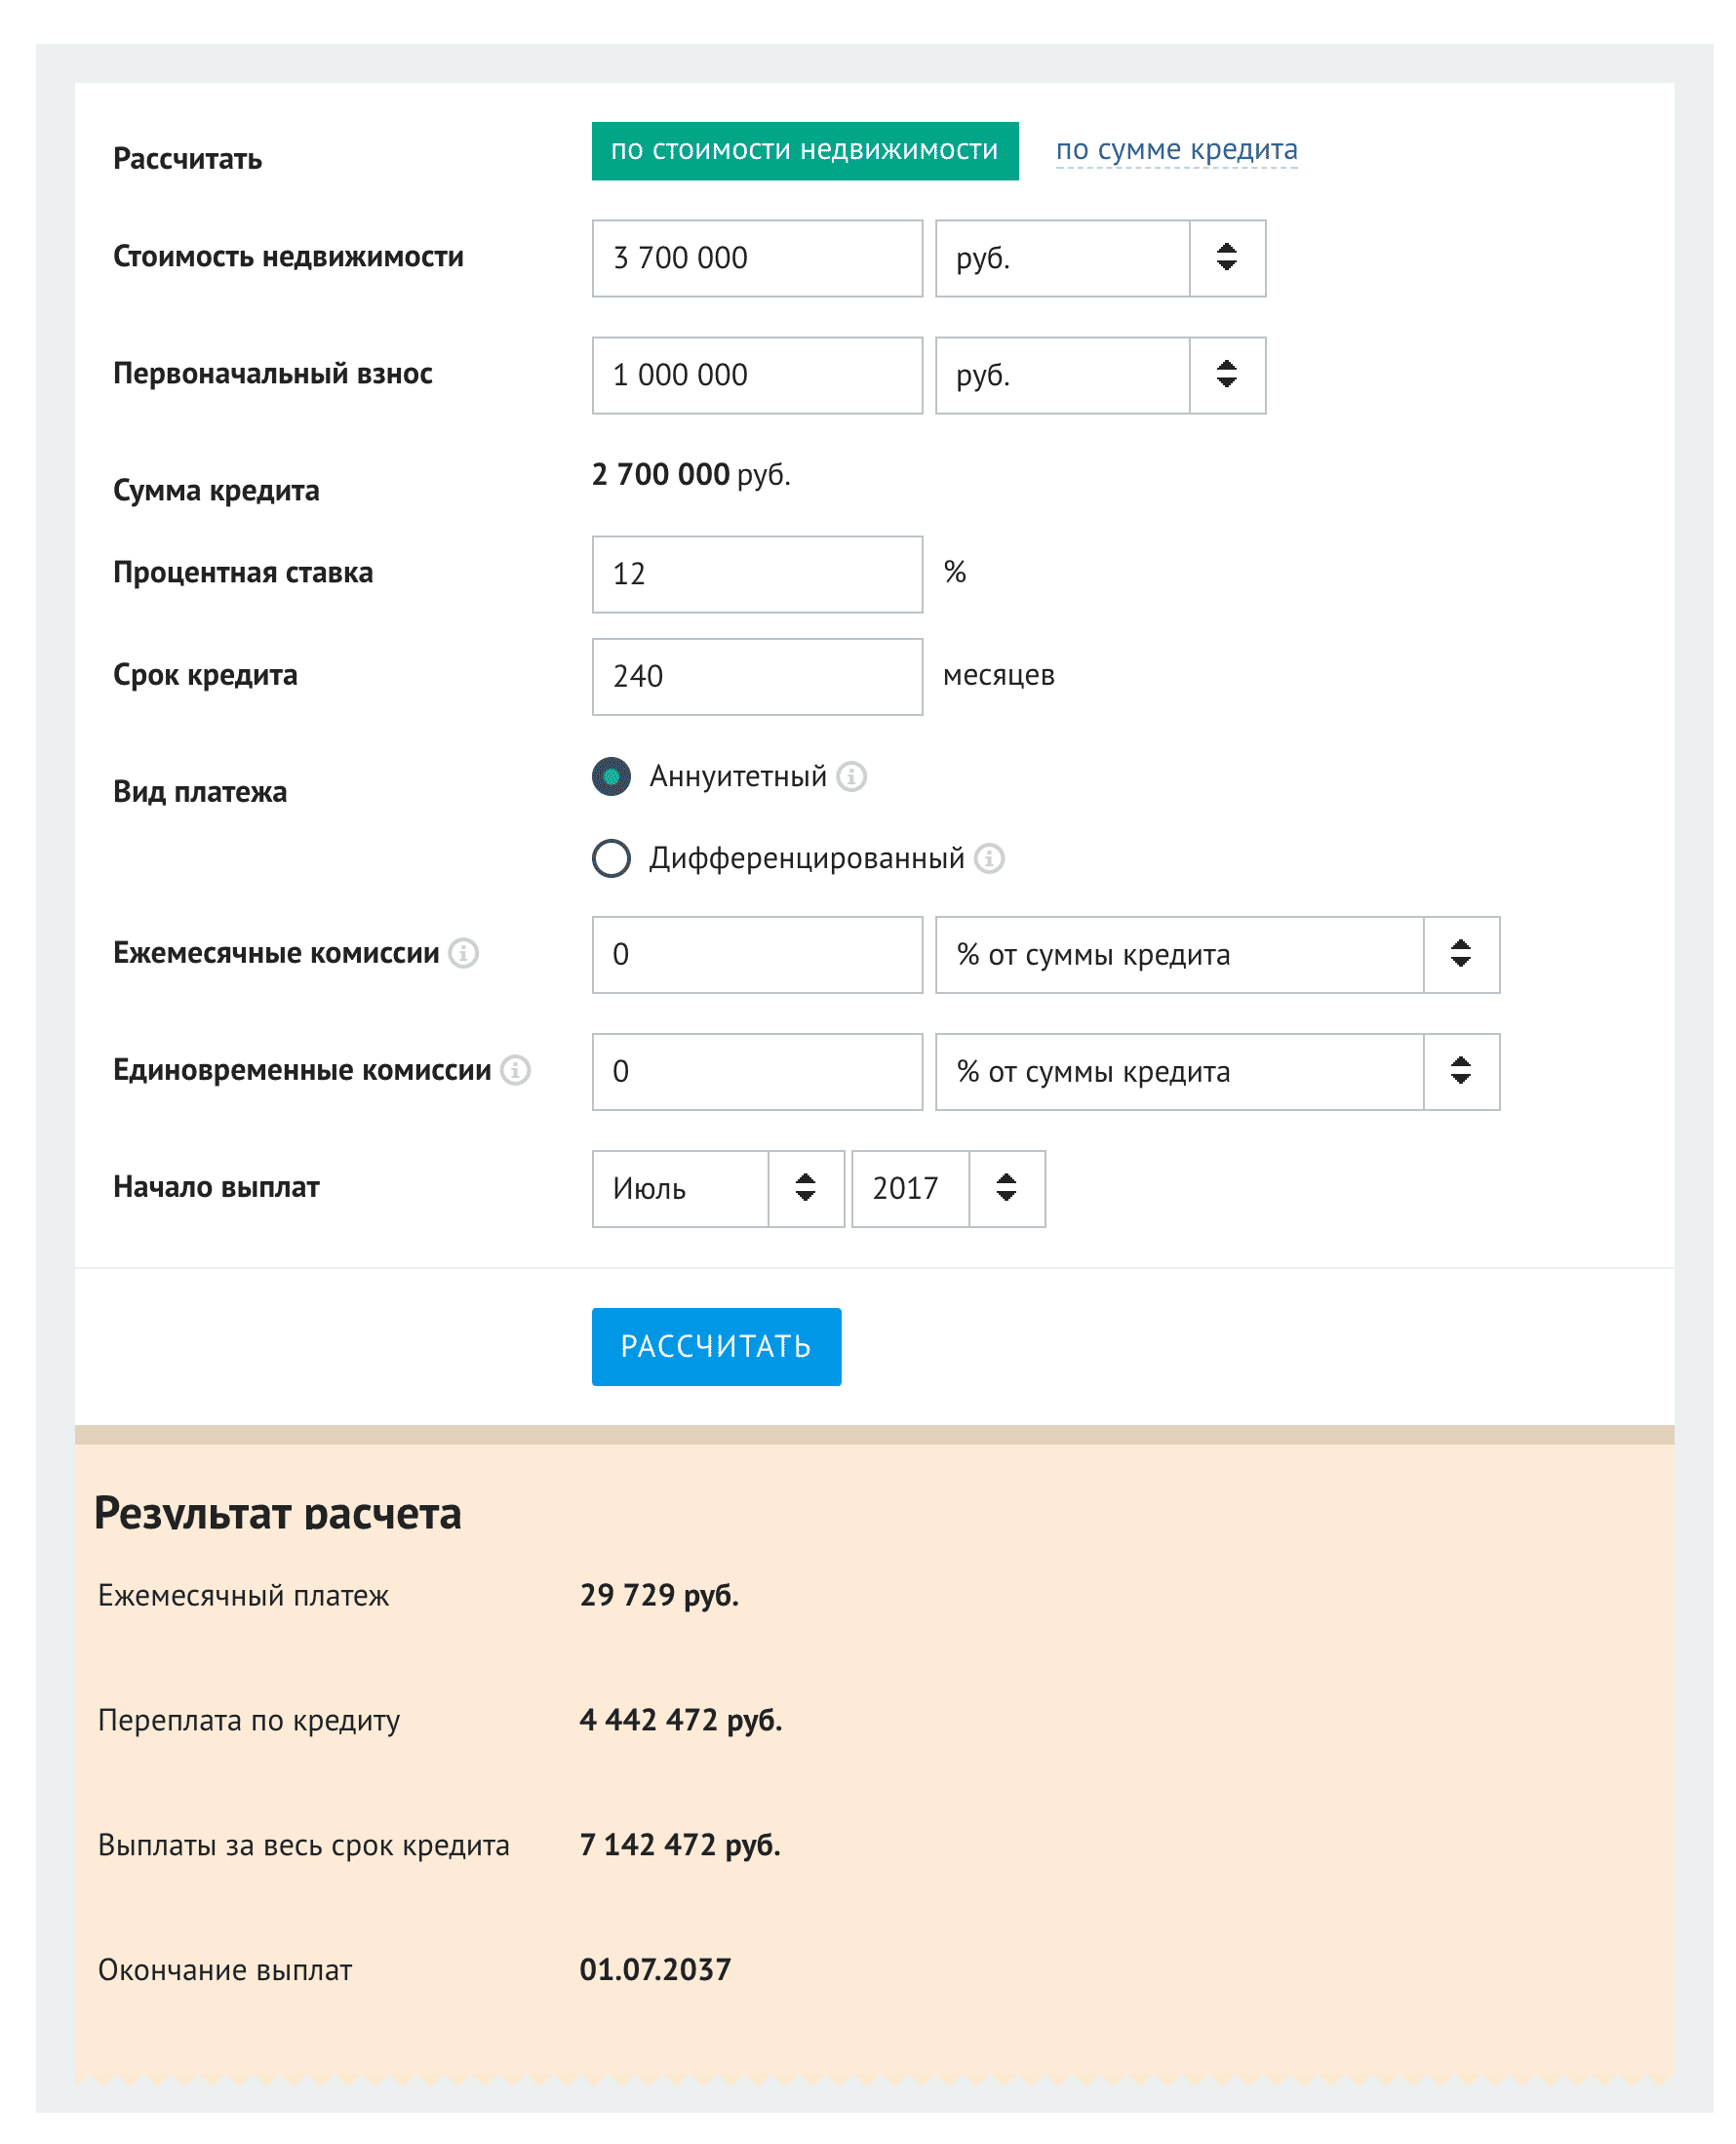Open the 2017 year dropdown

click(x=948, y=1188)
